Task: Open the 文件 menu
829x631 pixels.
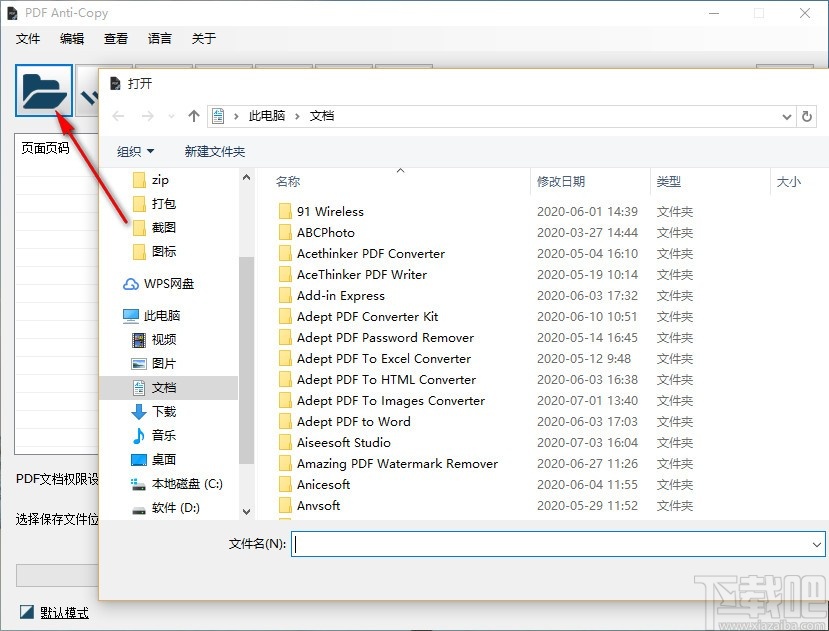Action: [x=28, y=39]
